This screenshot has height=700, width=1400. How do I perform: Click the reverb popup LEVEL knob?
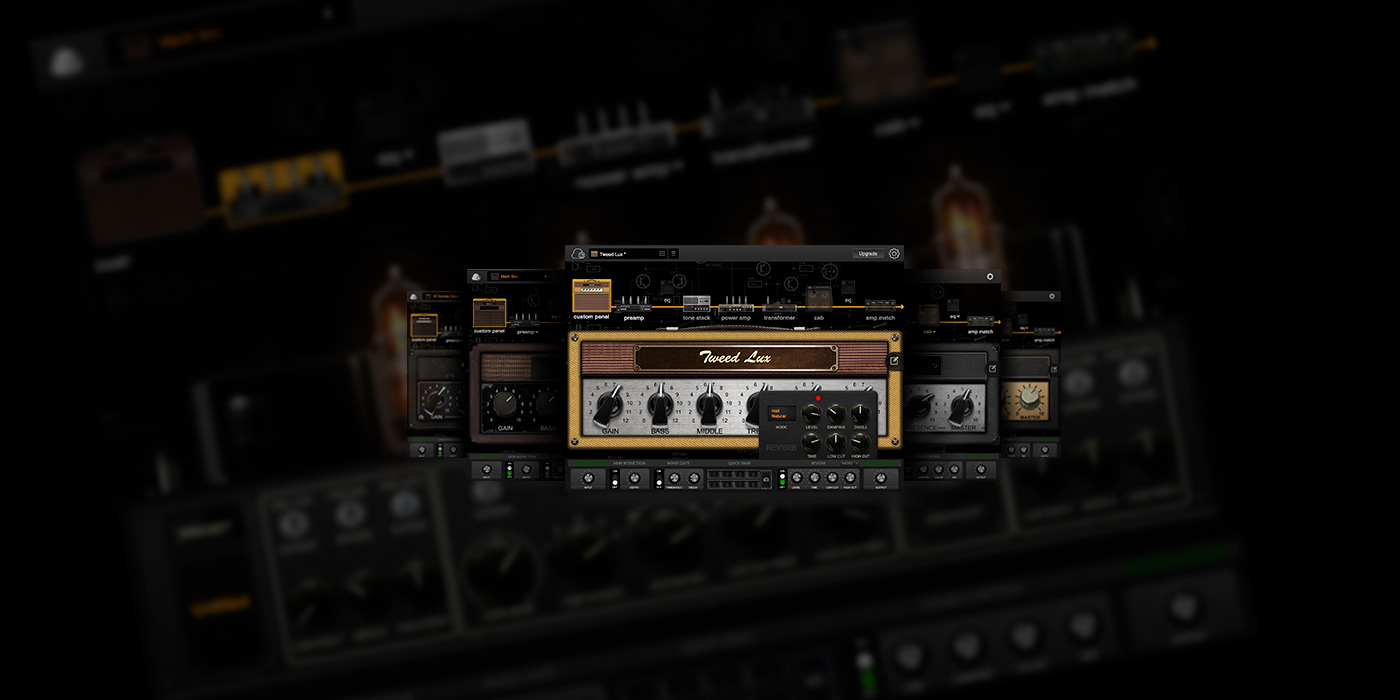[811, 413]
